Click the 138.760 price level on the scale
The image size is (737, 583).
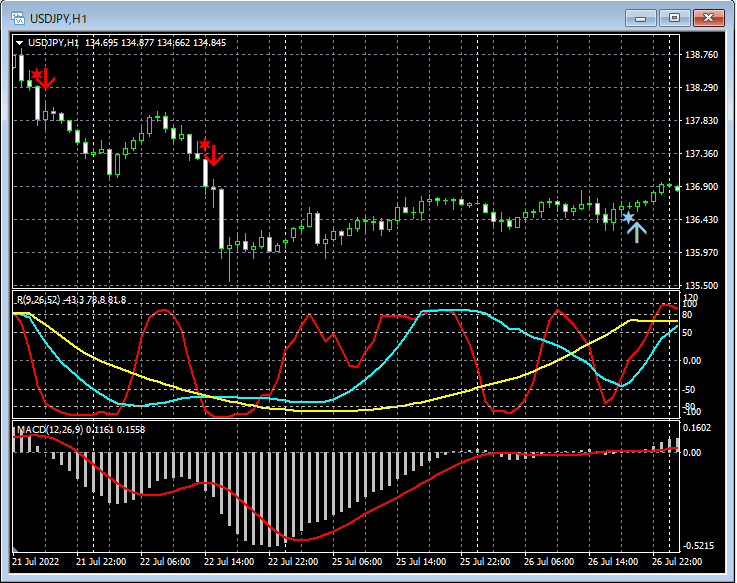[701, 55]
